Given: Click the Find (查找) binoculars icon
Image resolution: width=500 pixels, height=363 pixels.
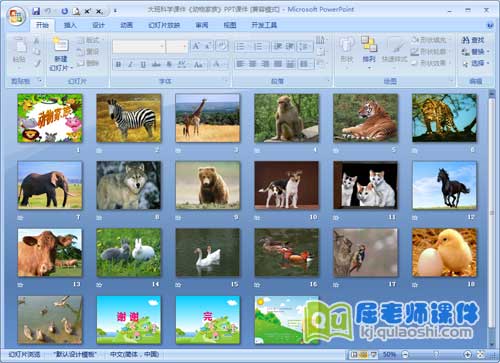Looking at the screenshot, I should click(465, 40).
